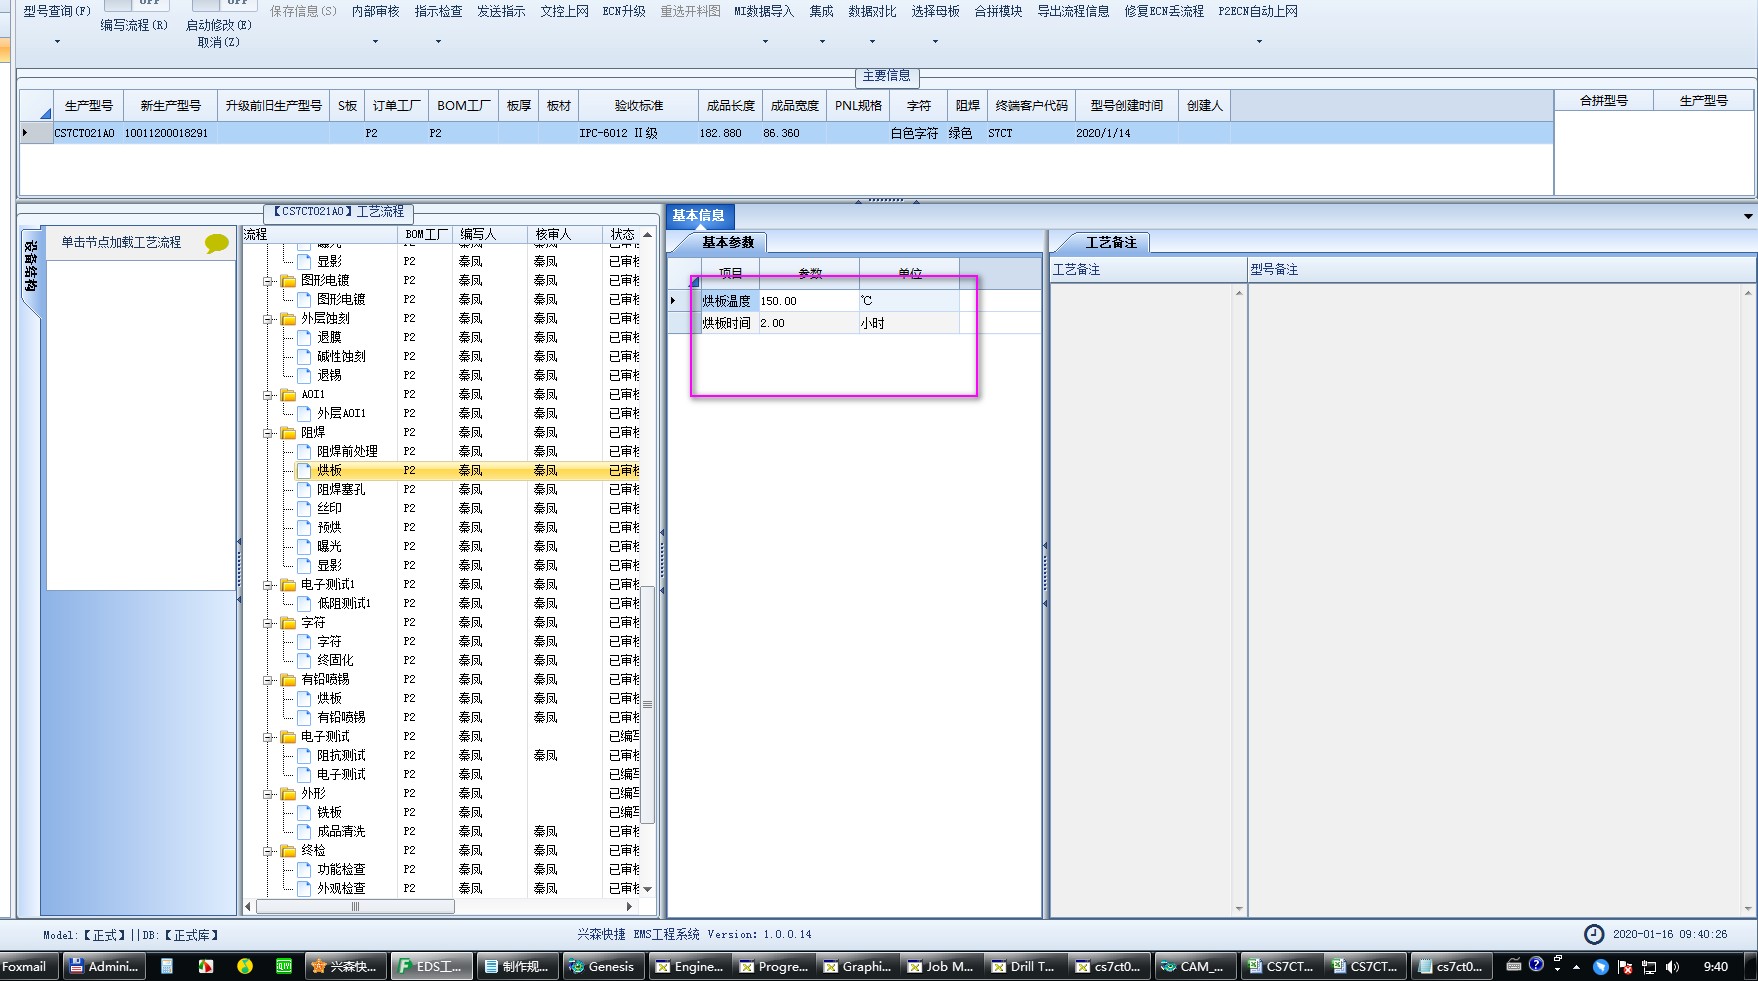Click the folder icon of 图形电镀 node
This screenshot has height=981, width=1758.
point(288,281)
